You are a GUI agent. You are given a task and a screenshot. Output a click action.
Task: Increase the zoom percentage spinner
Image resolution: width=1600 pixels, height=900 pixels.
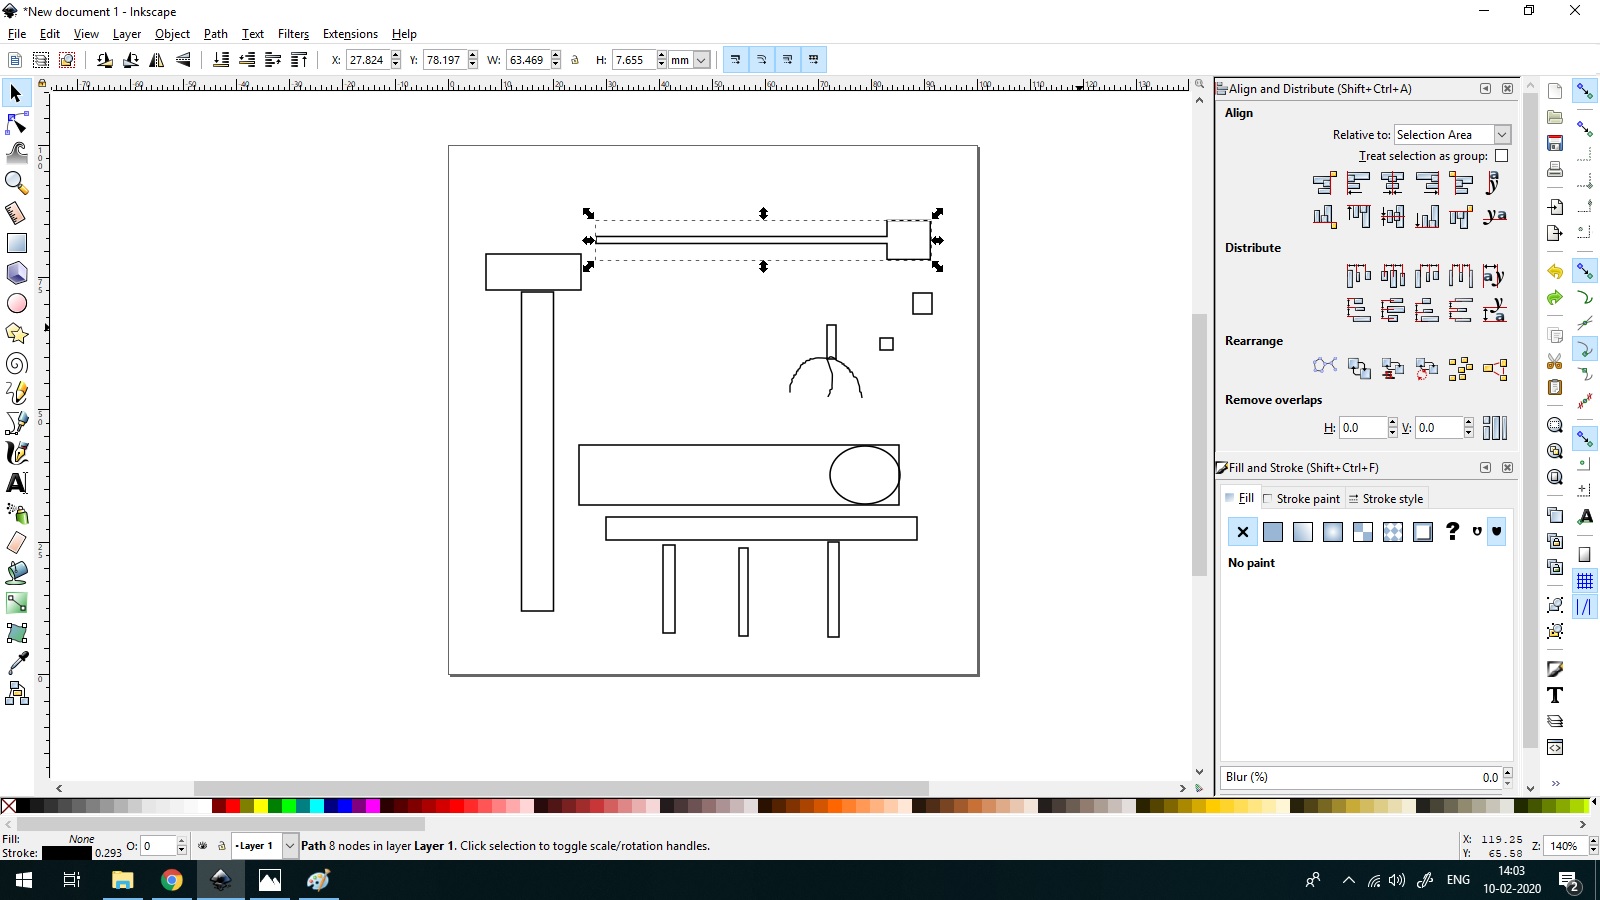(x=1593, y=842)
